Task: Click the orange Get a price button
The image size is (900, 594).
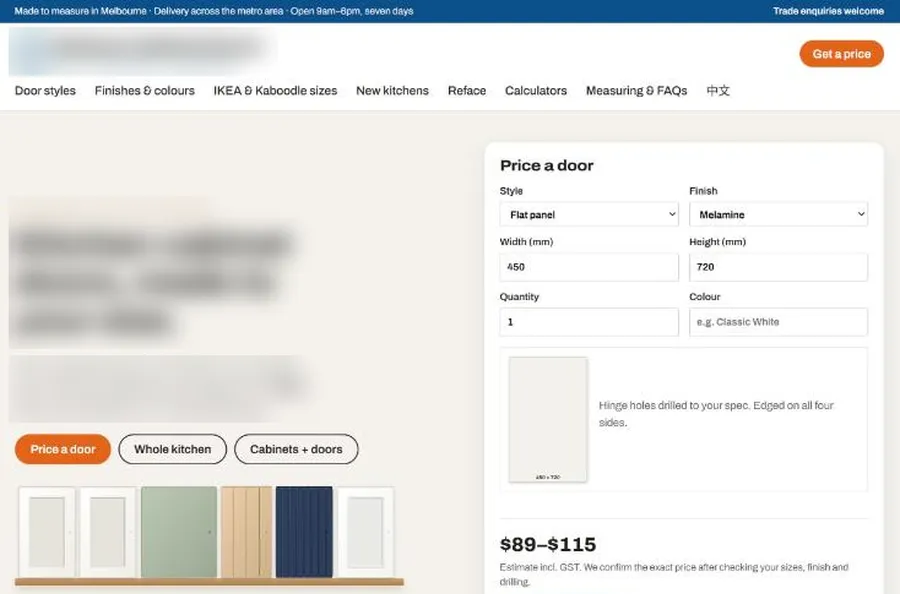Action: [x=841, y=54]
